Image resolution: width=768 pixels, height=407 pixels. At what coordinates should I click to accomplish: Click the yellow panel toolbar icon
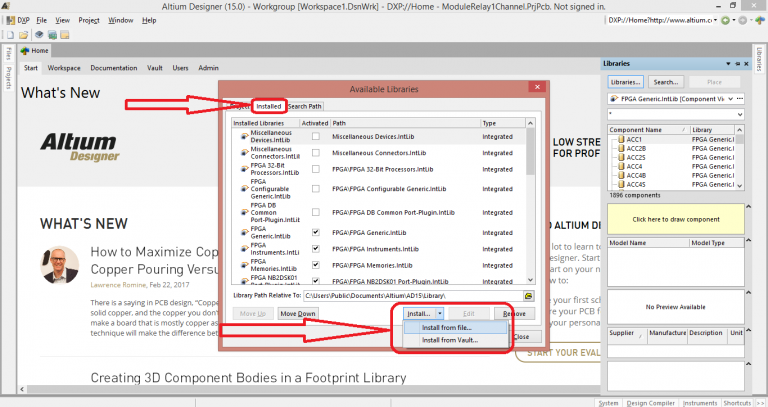(65, 35)
